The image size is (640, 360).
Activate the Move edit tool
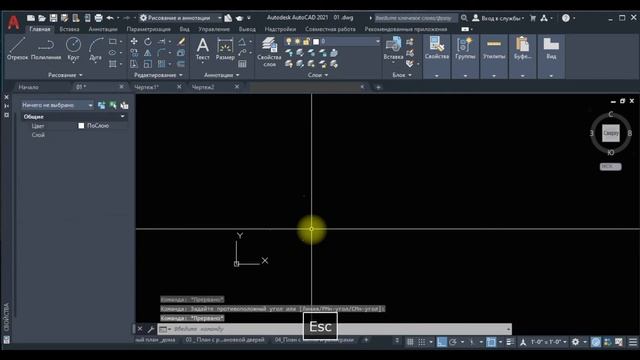point(134,42)
